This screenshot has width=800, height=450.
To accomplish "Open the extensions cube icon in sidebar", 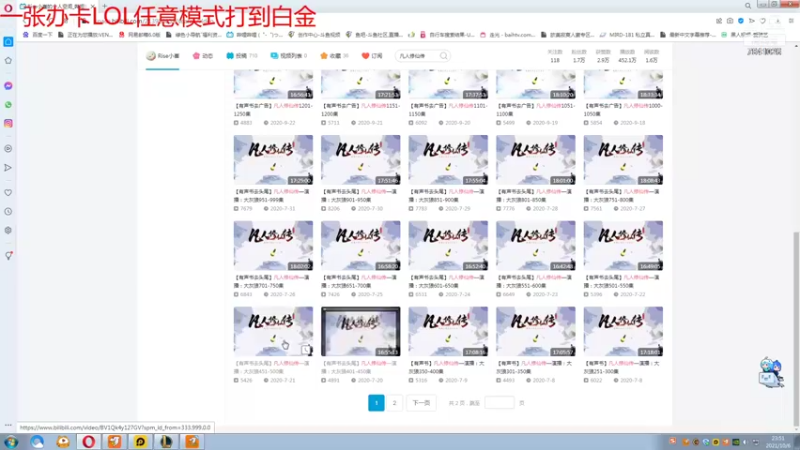I will tap(8, 230).
